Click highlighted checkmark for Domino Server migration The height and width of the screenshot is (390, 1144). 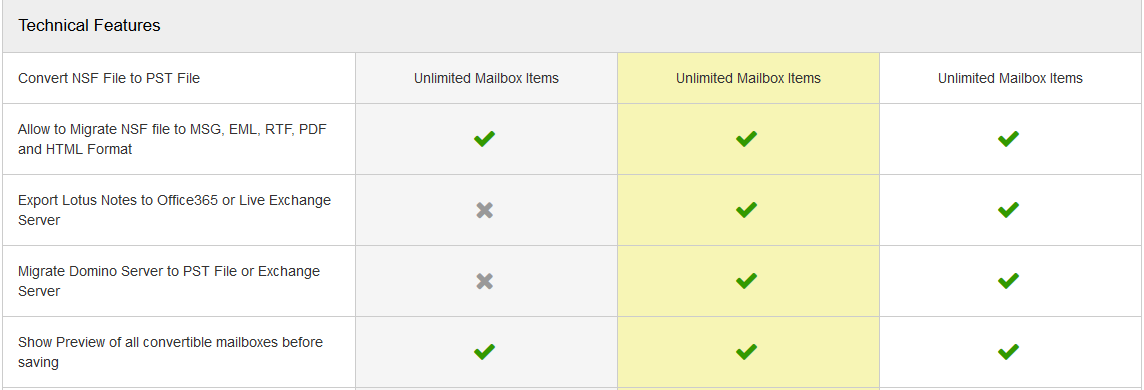[x=746, y=281]
